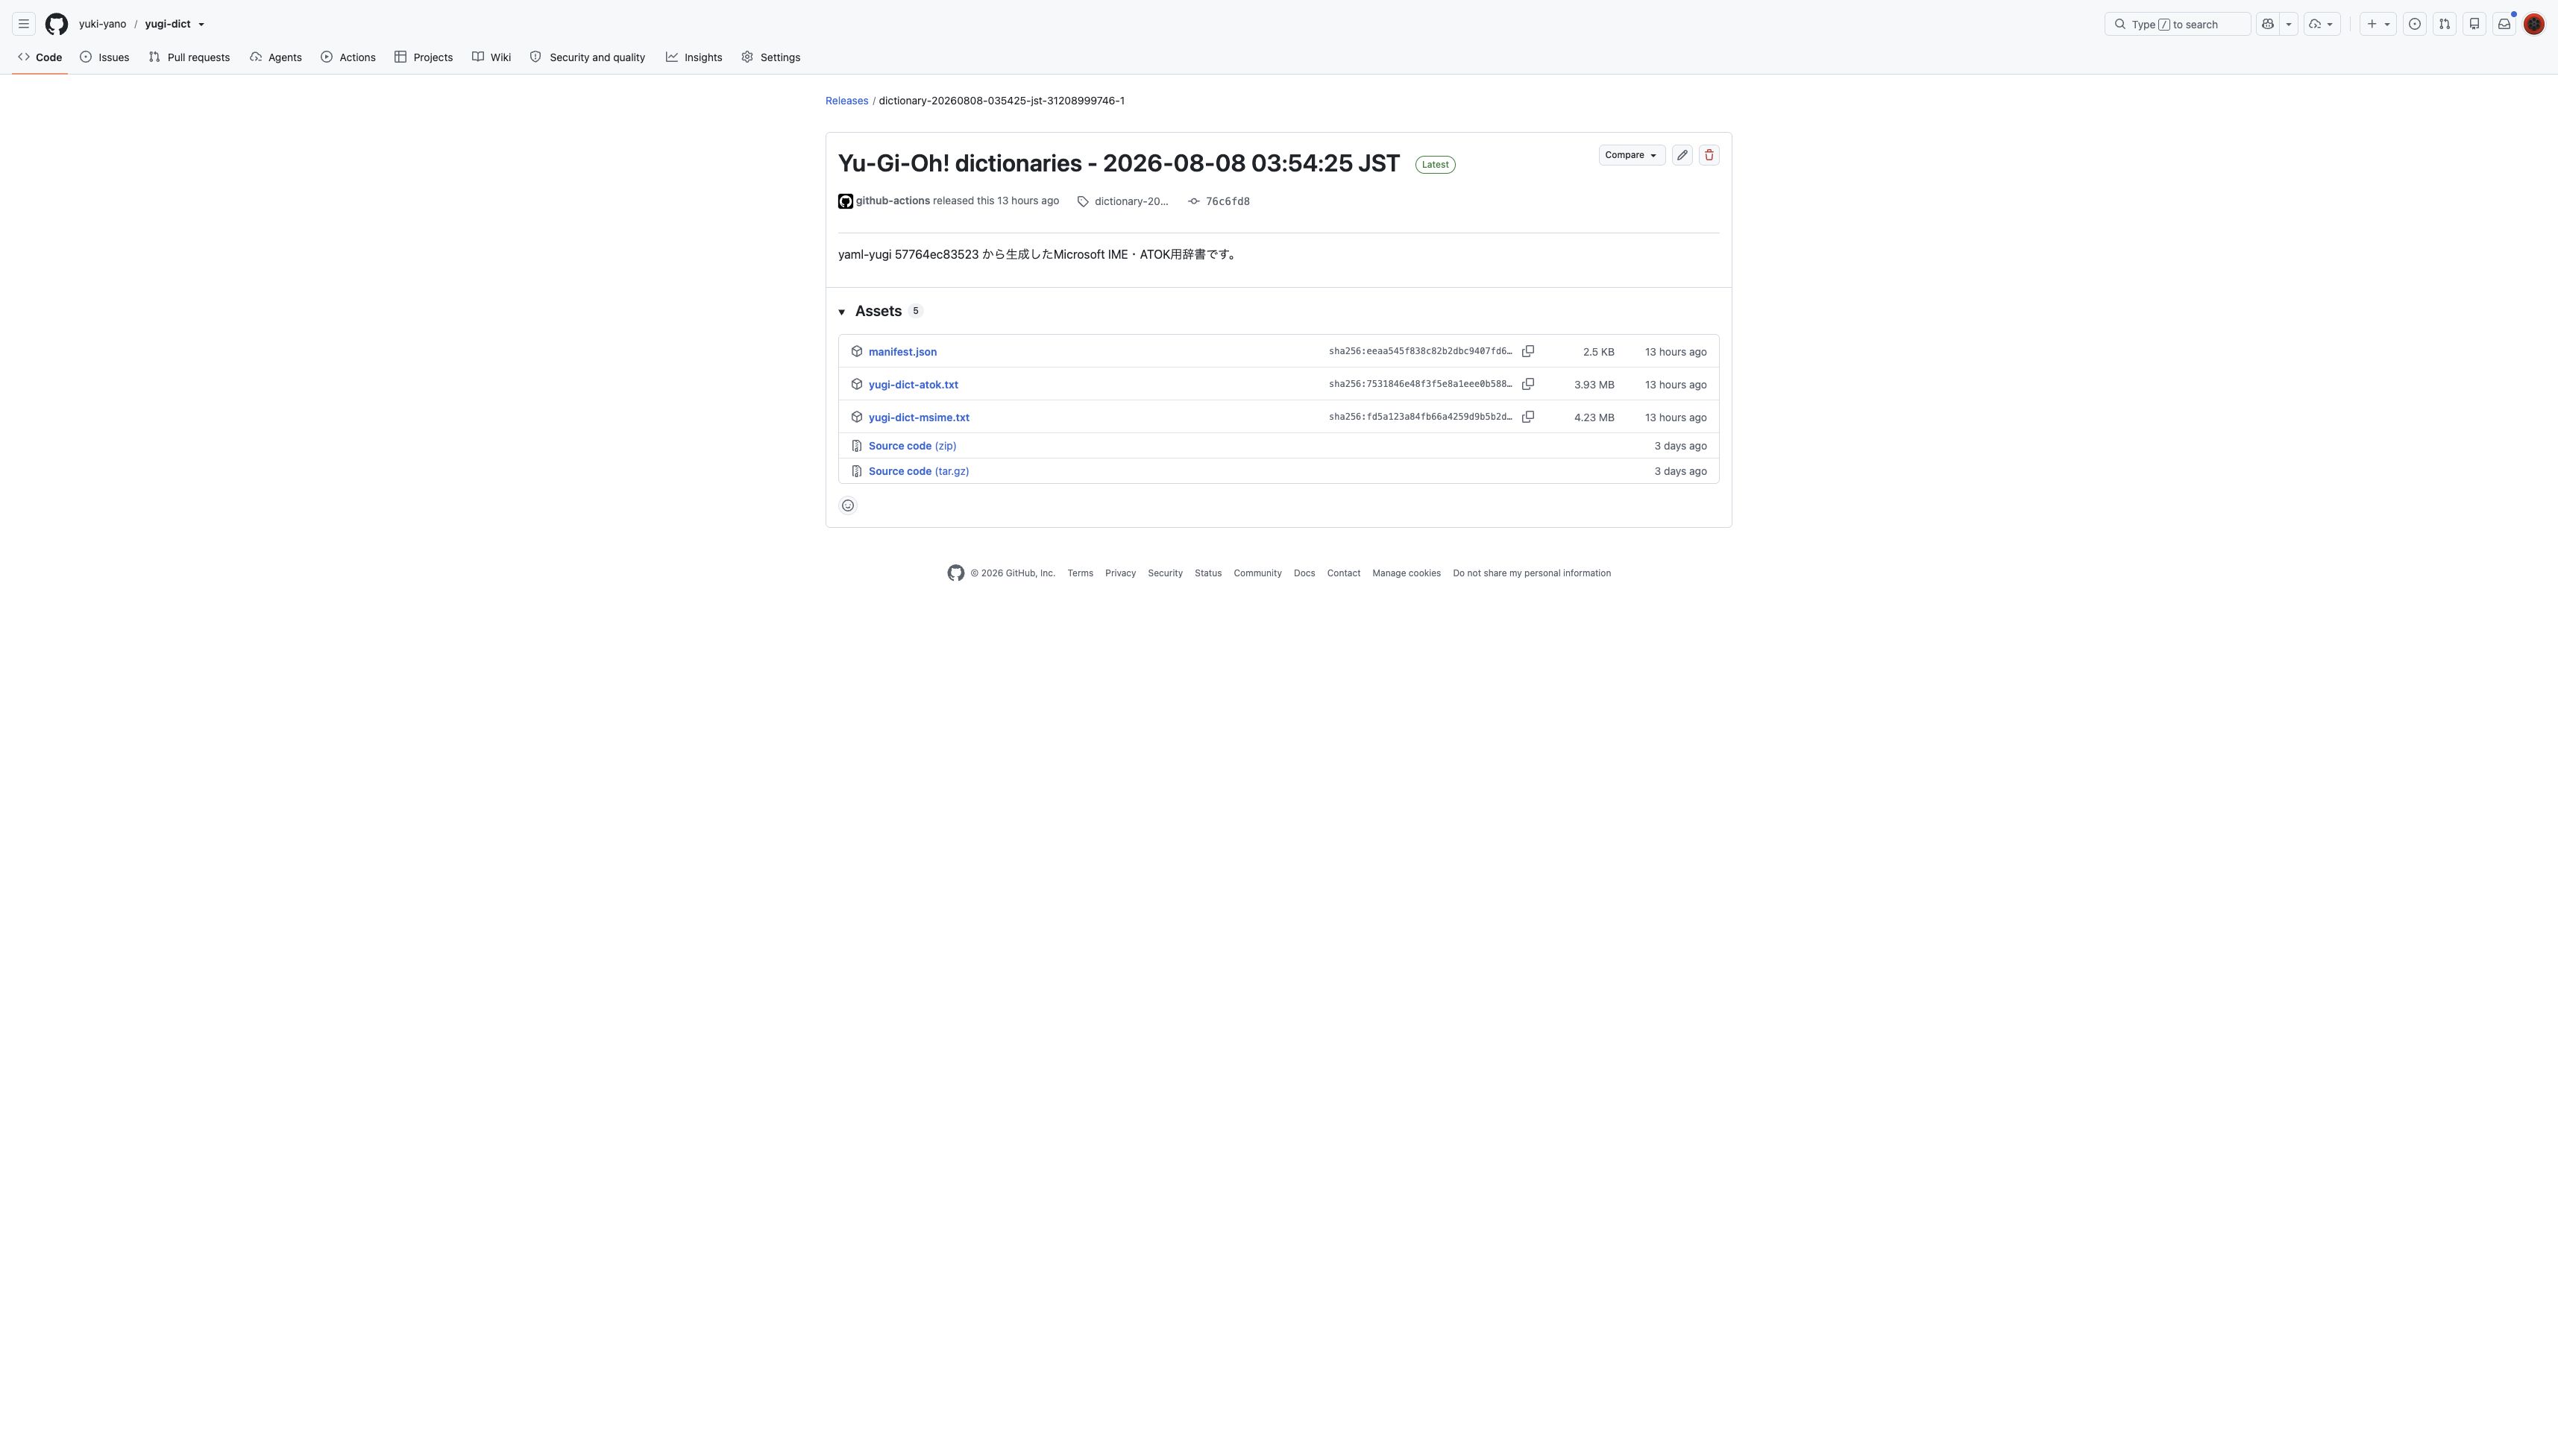2558x1456 pixels.
Task: Open footer Terms link
Action: tap(1080, 573)
